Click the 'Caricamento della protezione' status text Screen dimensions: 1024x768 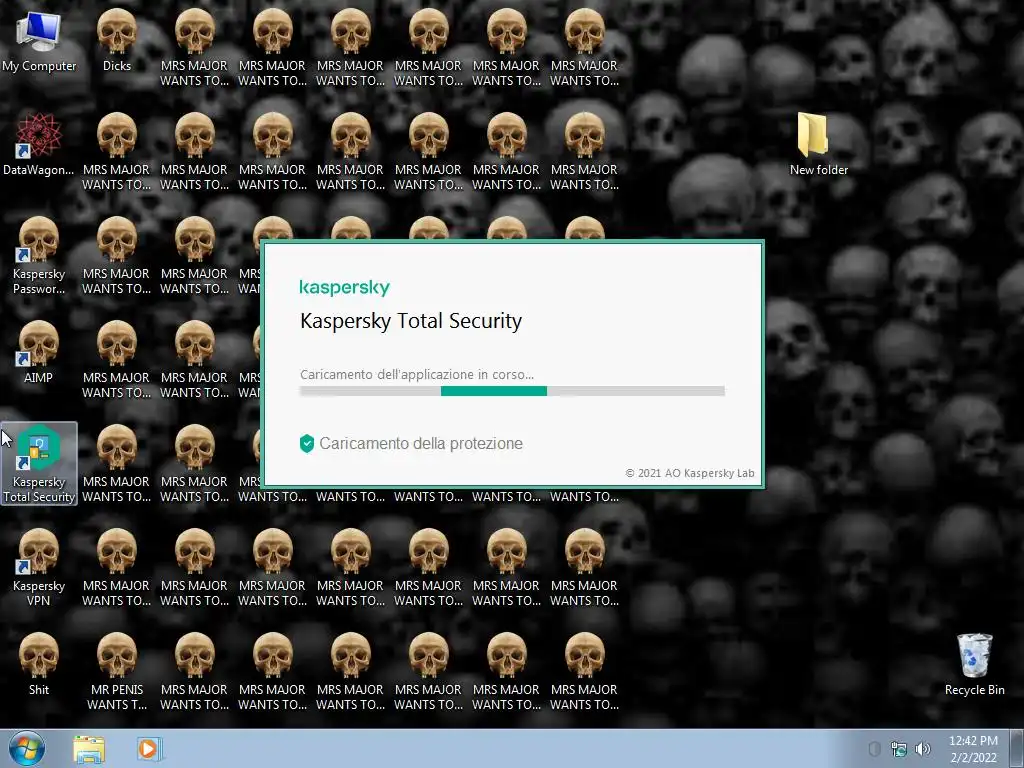(421, 443)
